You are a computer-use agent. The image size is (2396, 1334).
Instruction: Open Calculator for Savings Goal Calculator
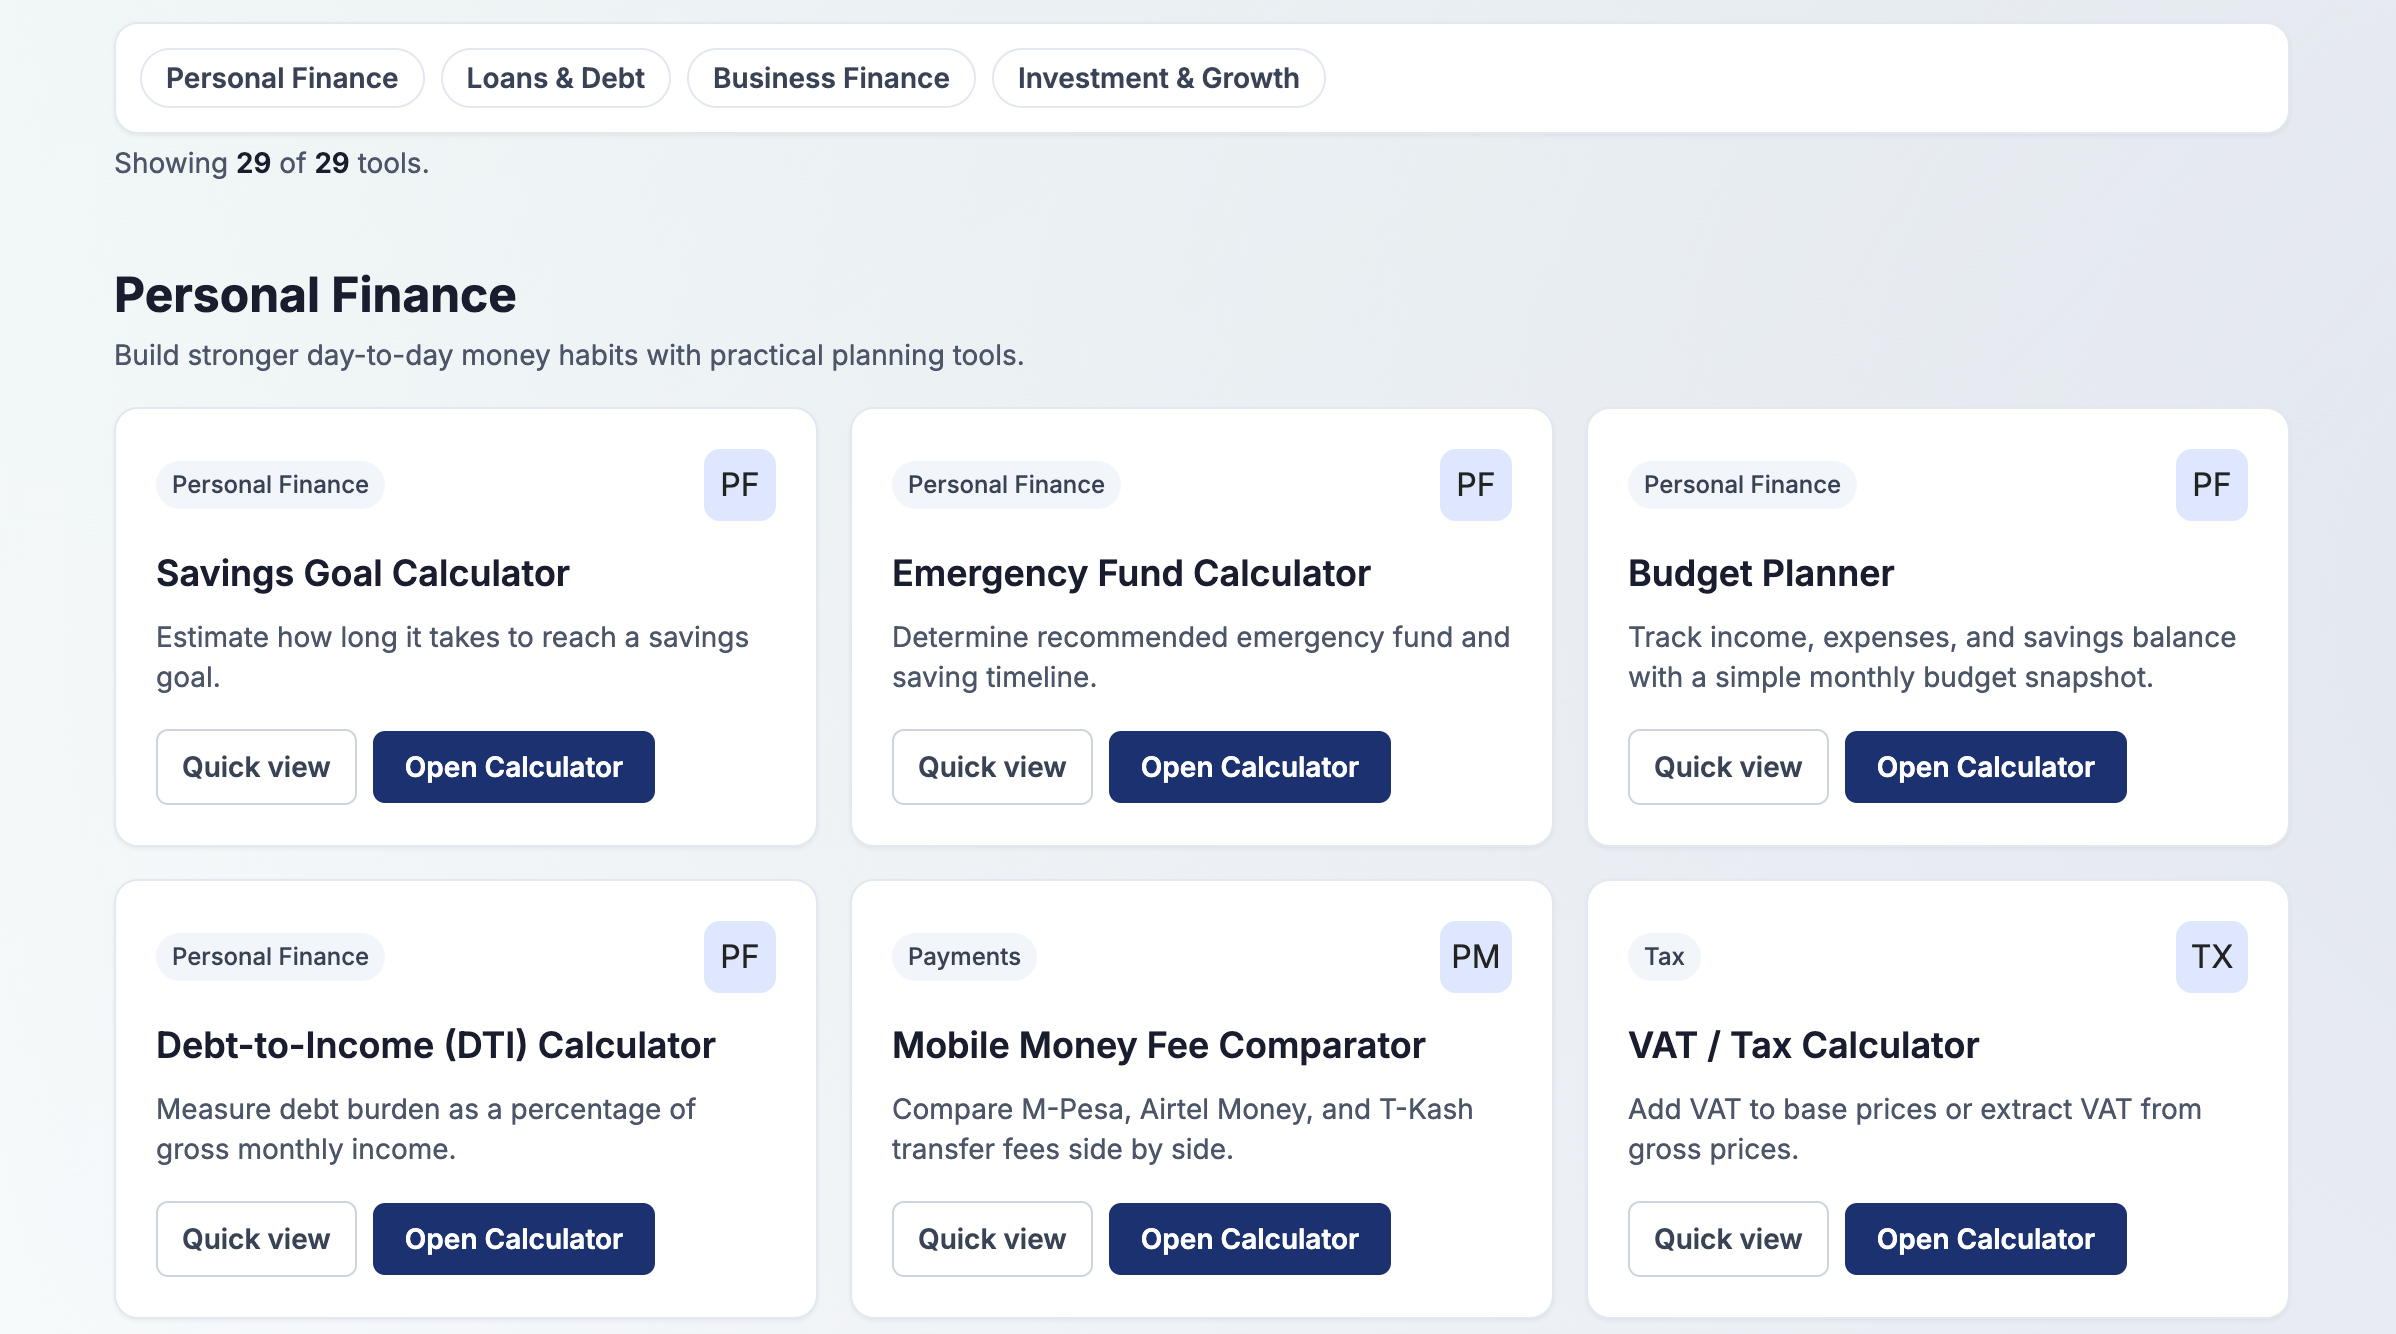(513, 767)
